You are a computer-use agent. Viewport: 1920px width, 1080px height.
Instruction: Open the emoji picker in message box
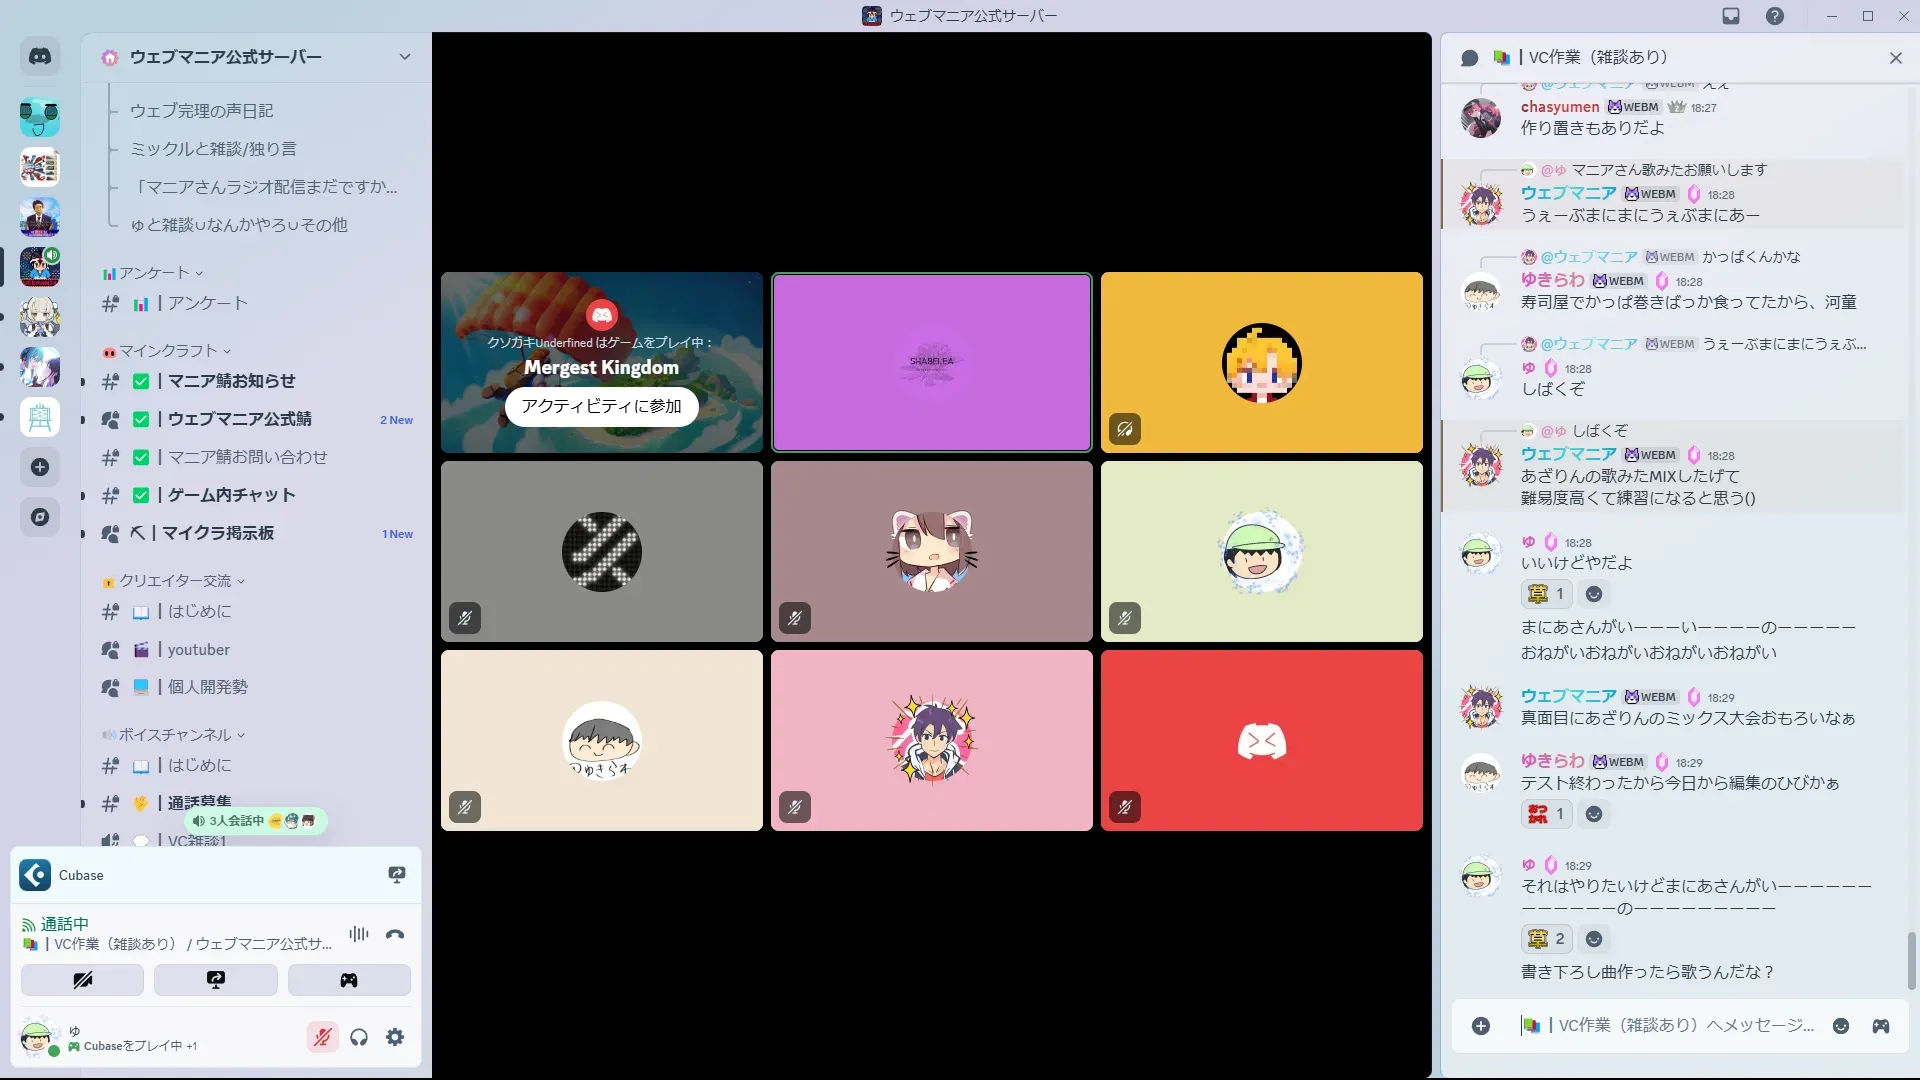1841,1026
